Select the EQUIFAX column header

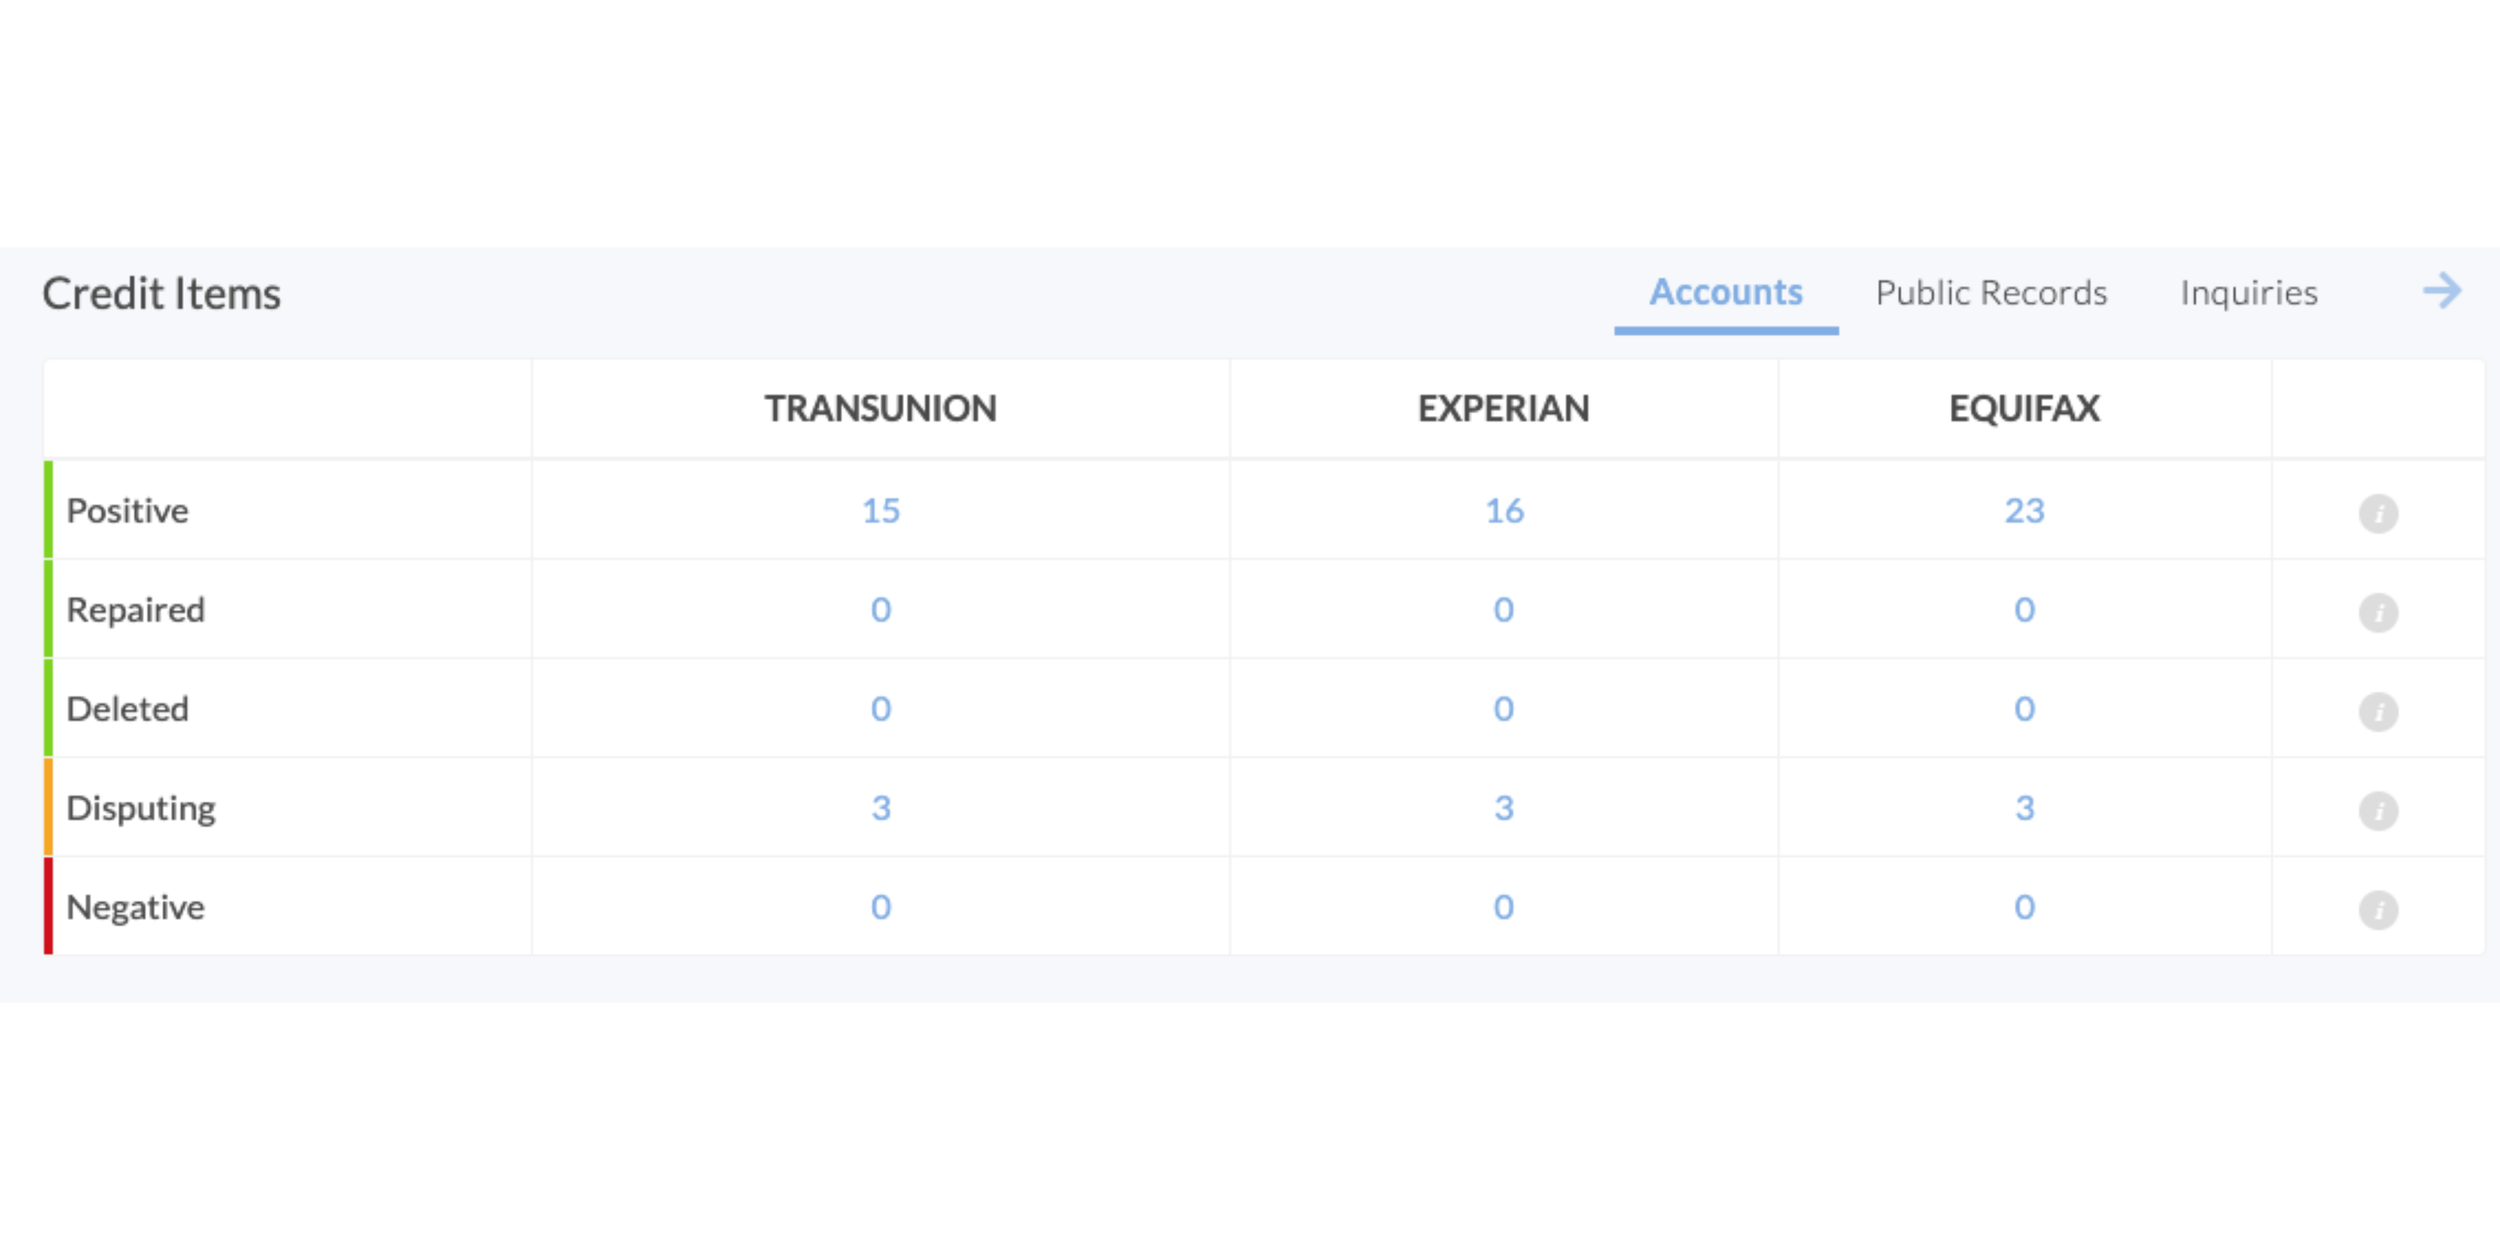click(x=2025, y=408)
